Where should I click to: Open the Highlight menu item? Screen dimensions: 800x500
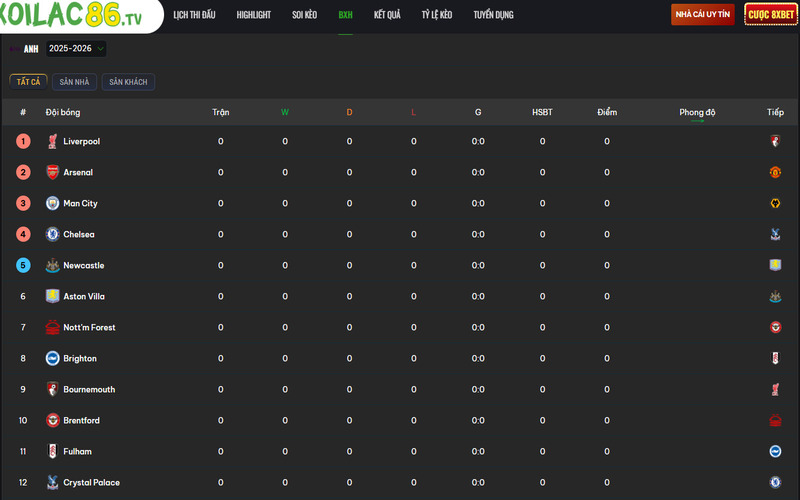(x=254, y=15)
